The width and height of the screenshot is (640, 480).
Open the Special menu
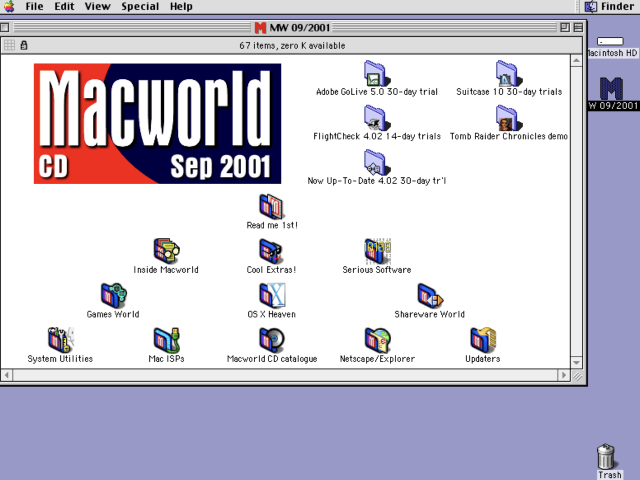140,7
